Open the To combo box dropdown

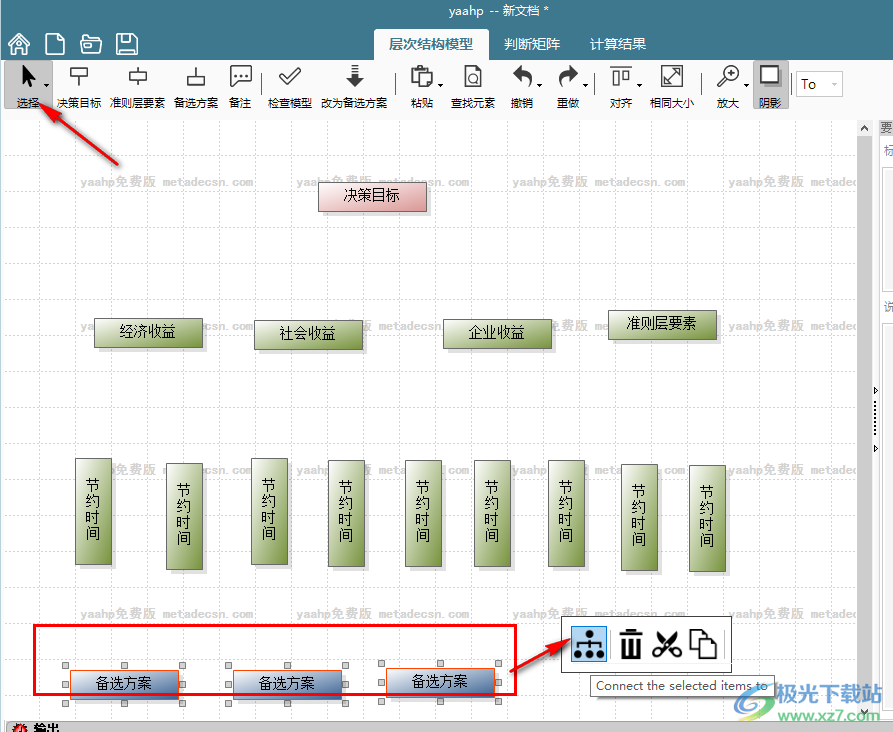coord(837,84)
